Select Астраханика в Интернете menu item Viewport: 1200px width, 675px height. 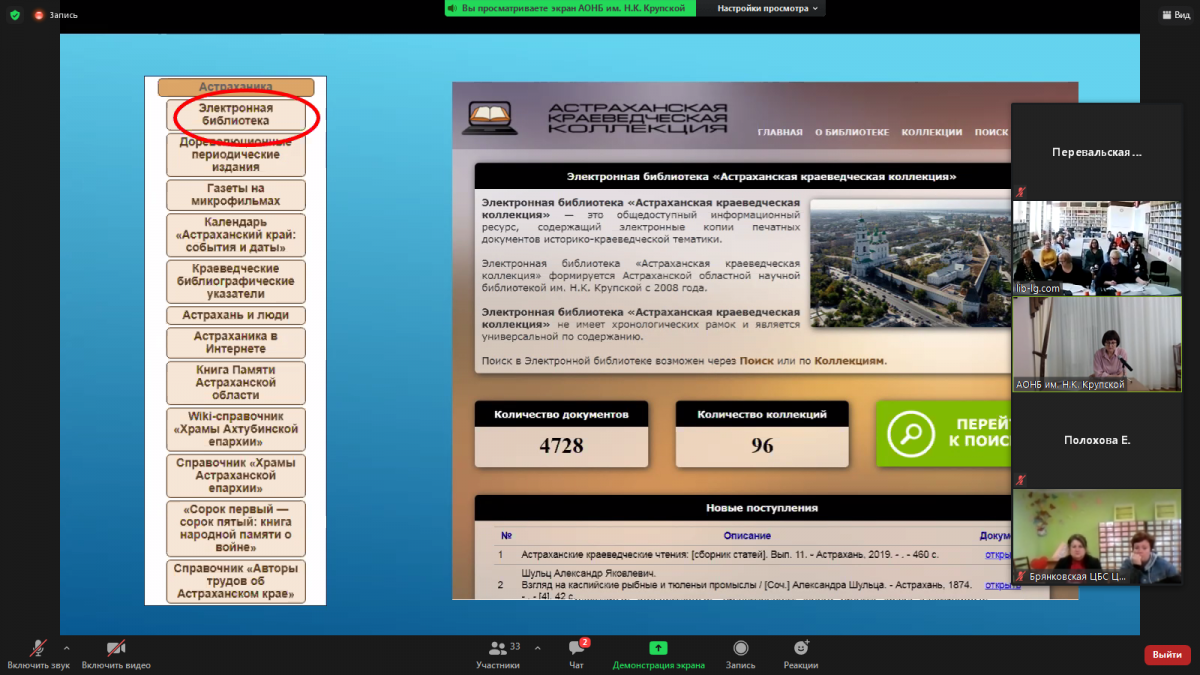pyautogui.click(x=236, y=343)
